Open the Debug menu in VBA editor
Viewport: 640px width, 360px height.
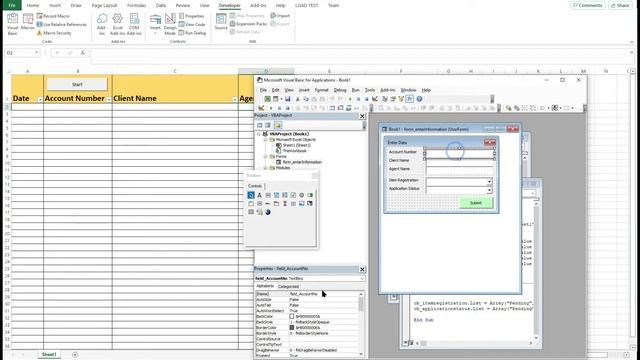[340, 90]
